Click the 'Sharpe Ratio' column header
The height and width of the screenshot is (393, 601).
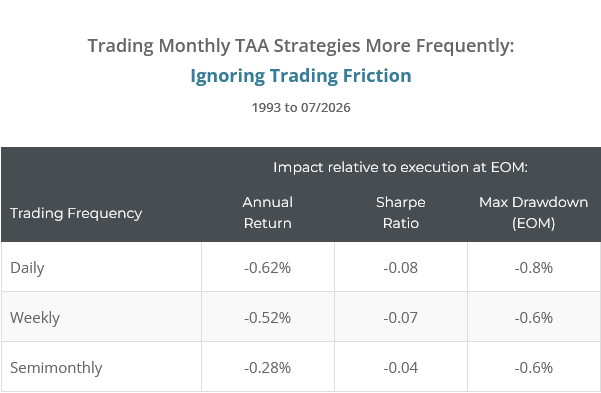(401, 213)
